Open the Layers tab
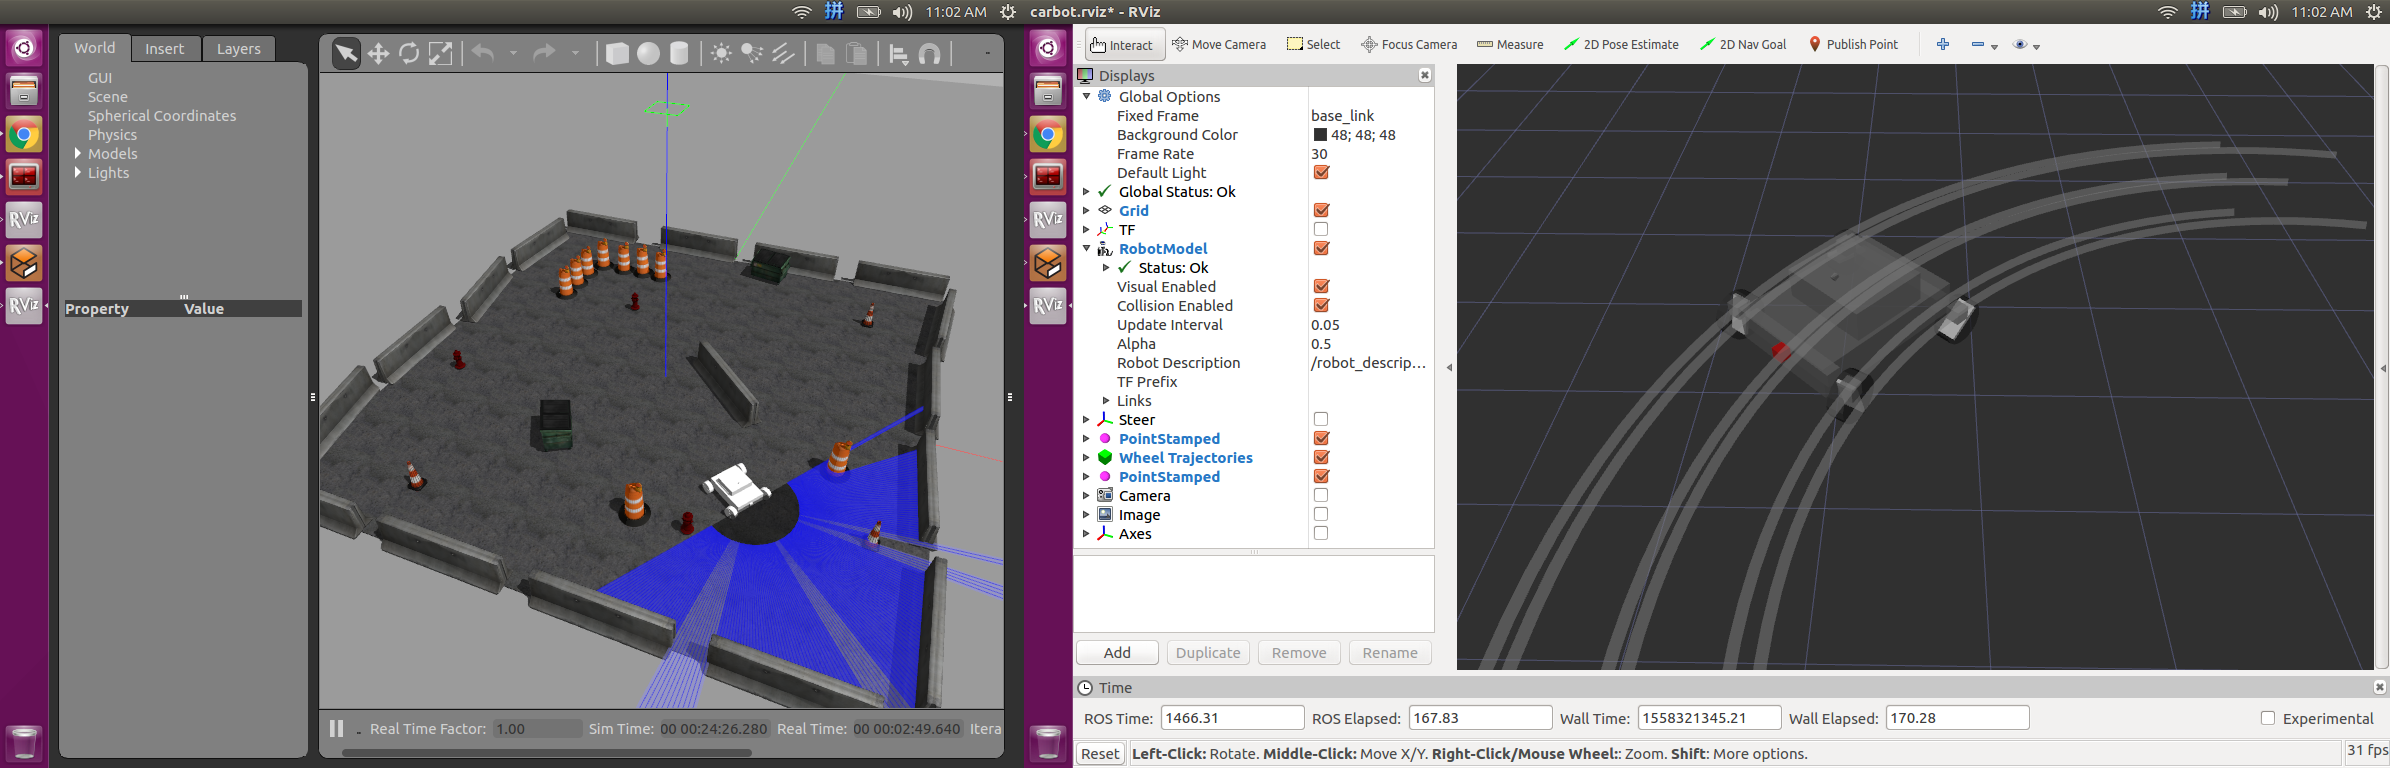The height and width of the screenshot is (768, 2390). coord(238,49)
